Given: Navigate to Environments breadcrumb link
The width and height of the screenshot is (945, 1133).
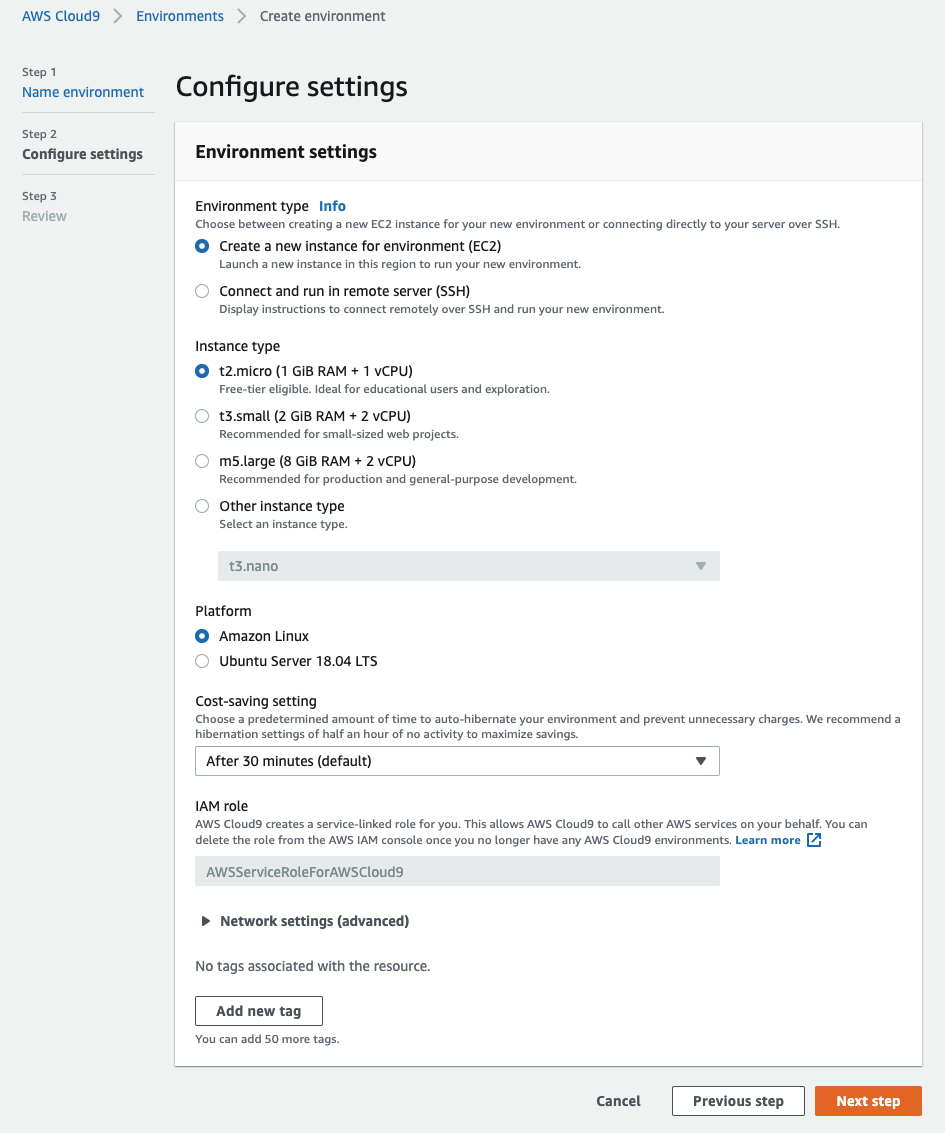Looking at the screenshot, I should [x=180, y=16].
